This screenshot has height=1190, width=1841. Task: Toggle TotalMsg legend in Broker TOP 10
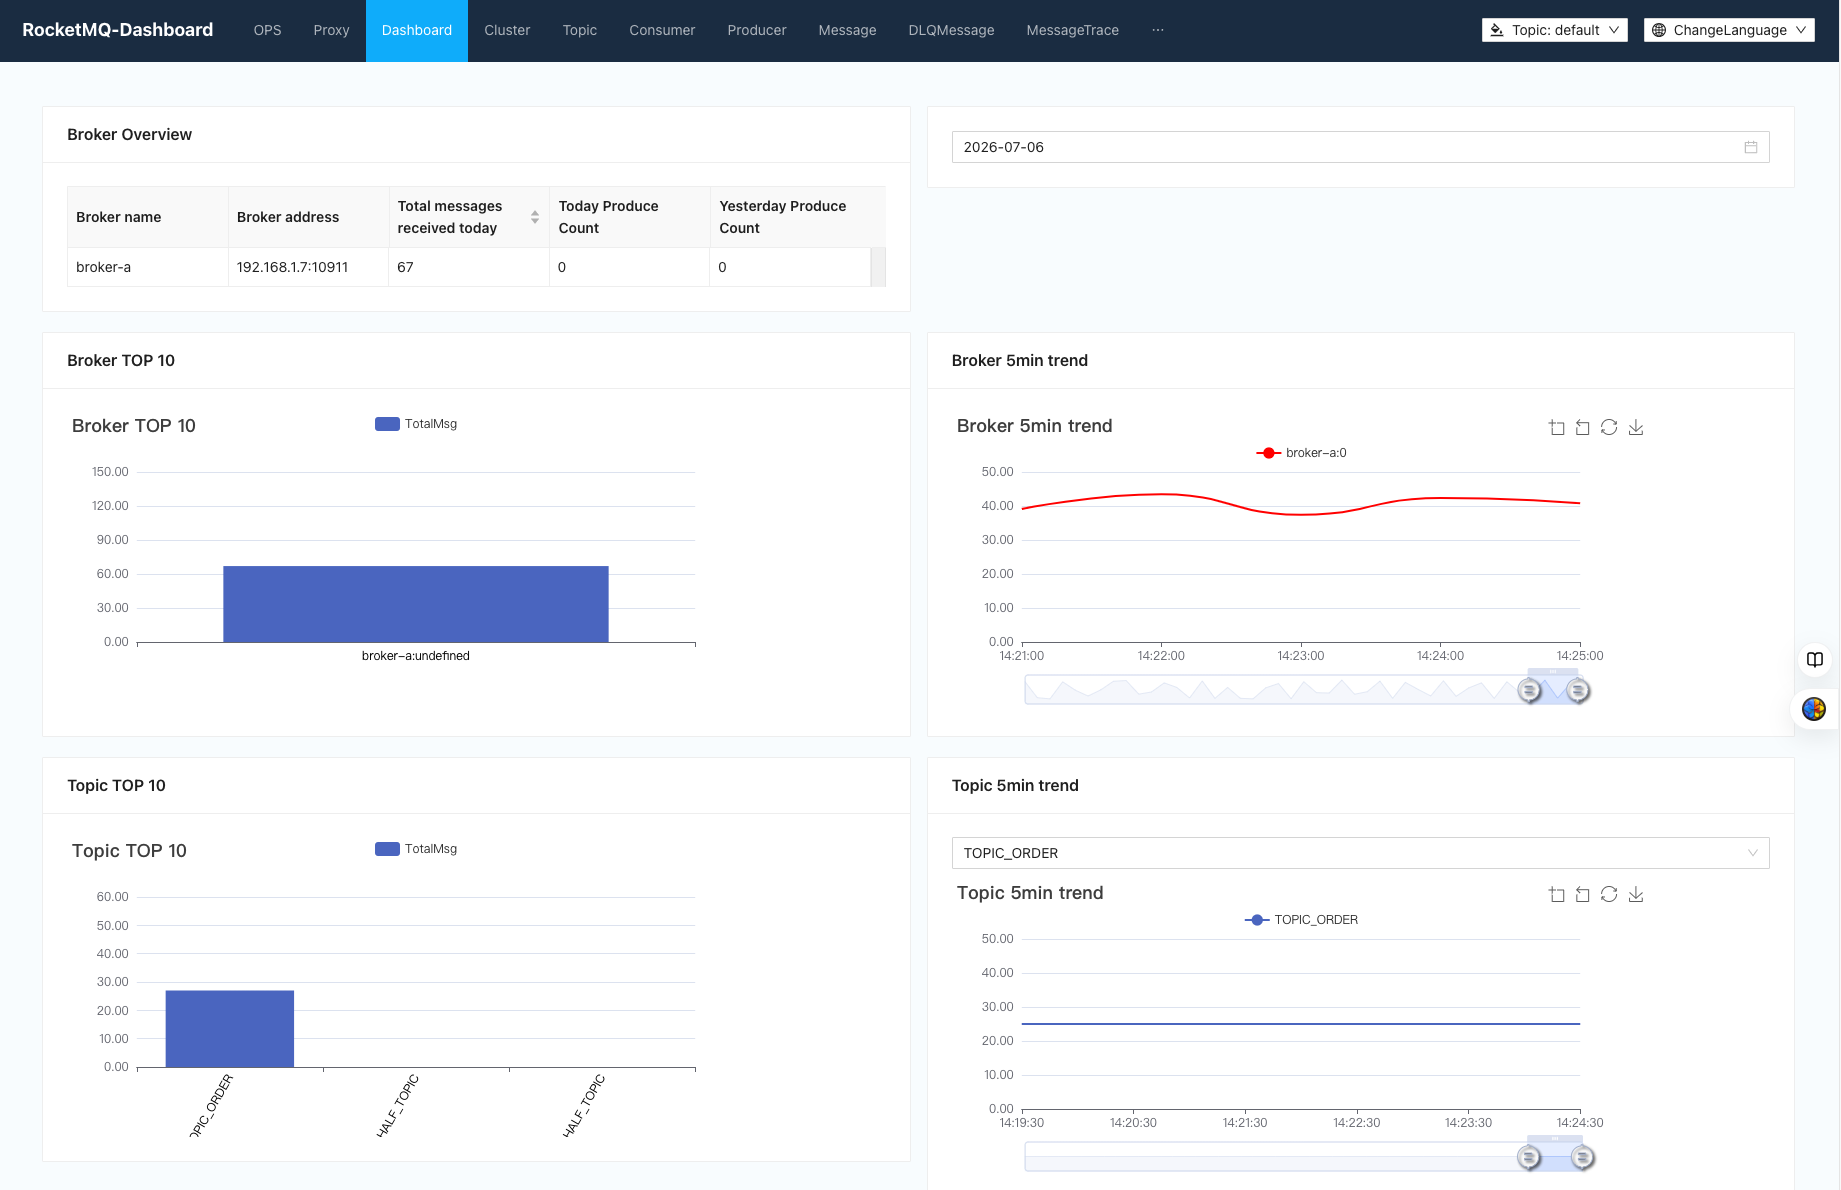tap(416, 424)
